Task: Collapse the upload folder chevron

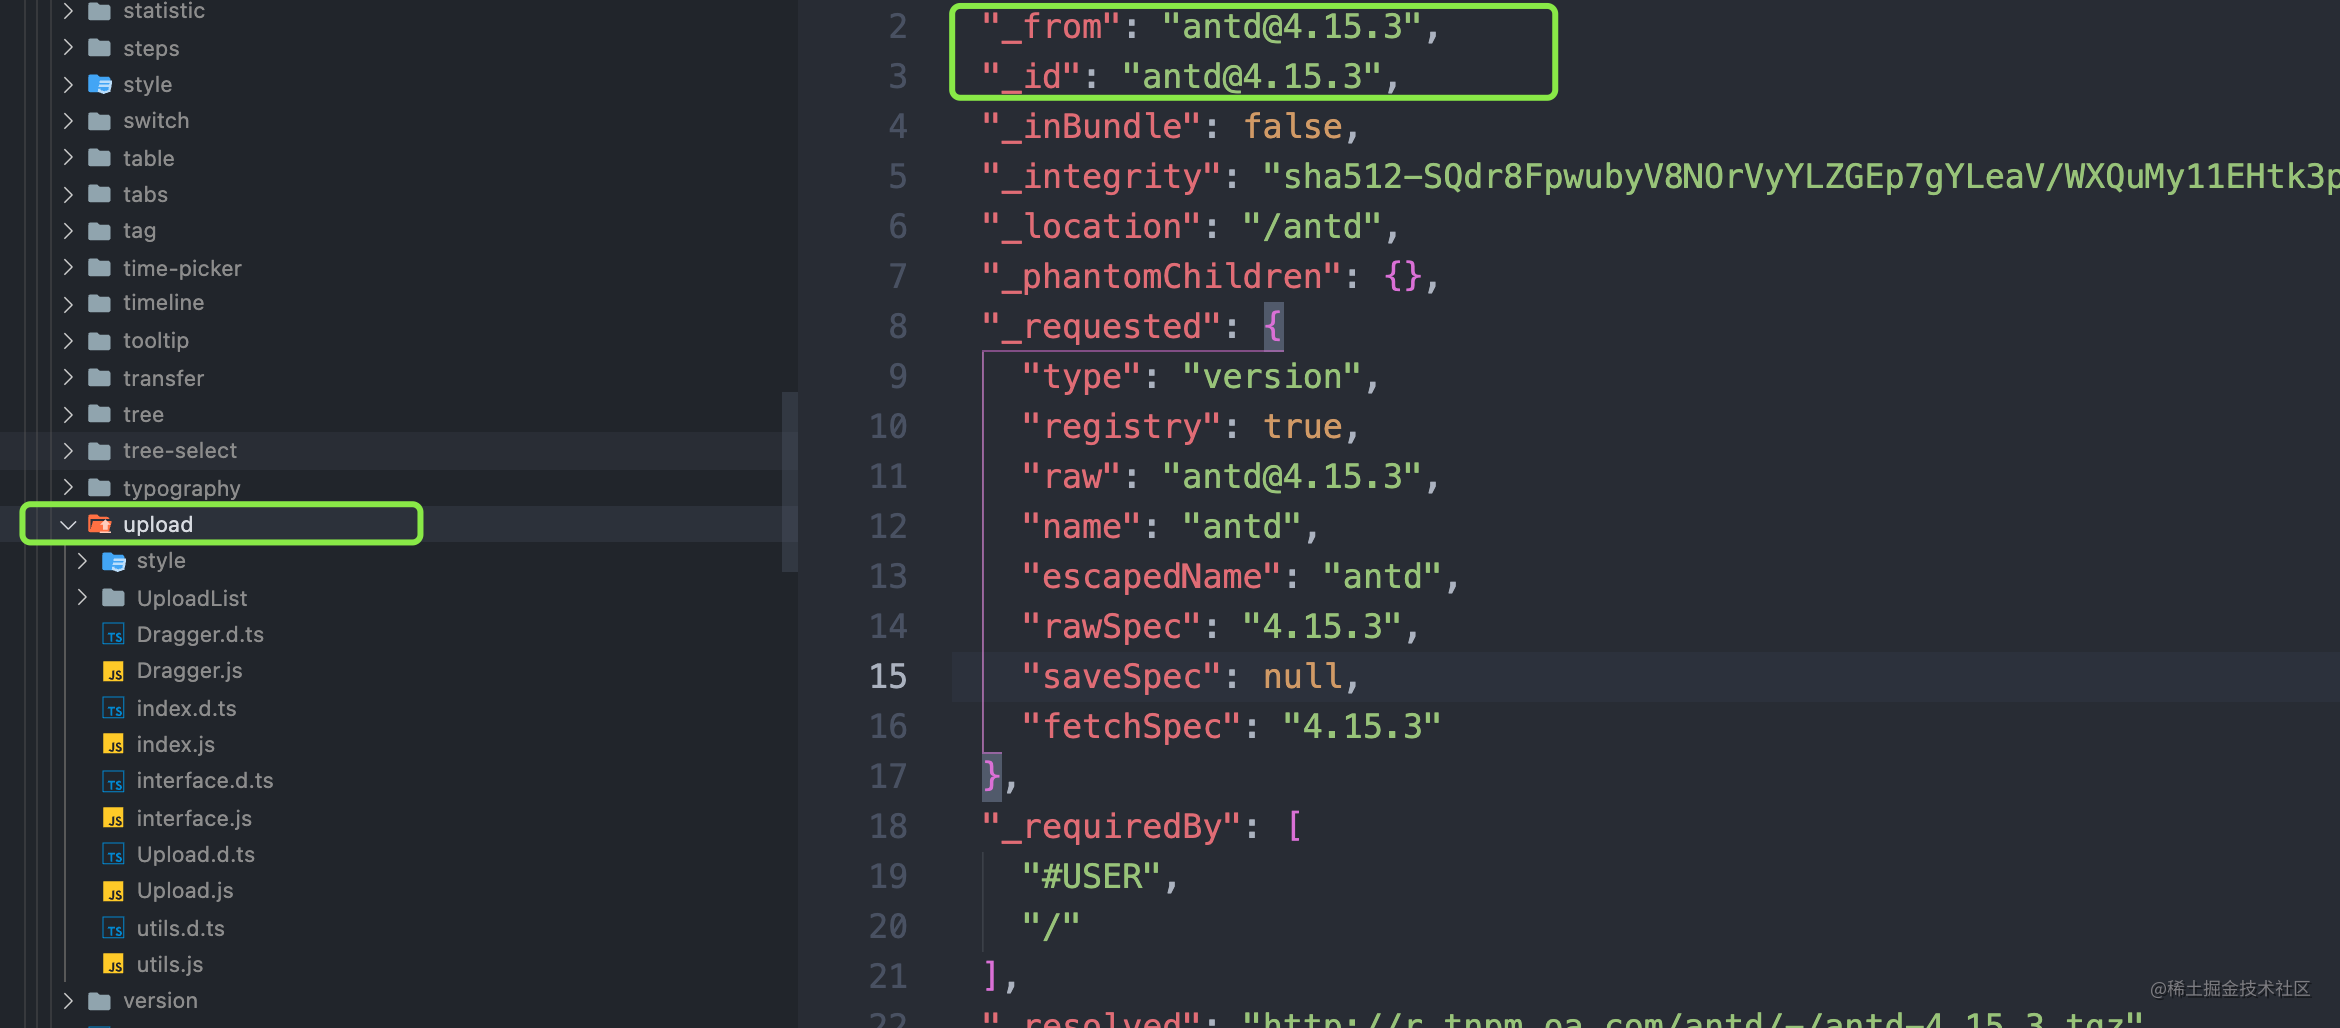Action: [x=68, y=524]
